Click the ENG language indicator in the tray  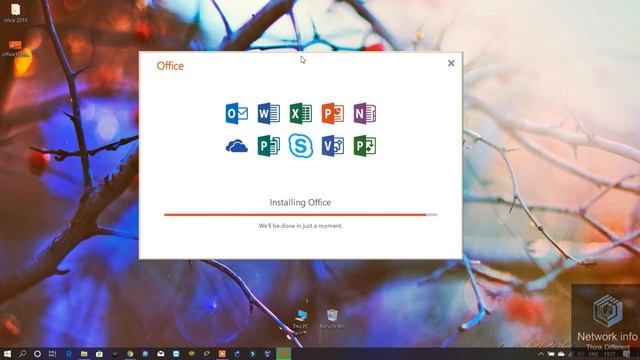594,354
